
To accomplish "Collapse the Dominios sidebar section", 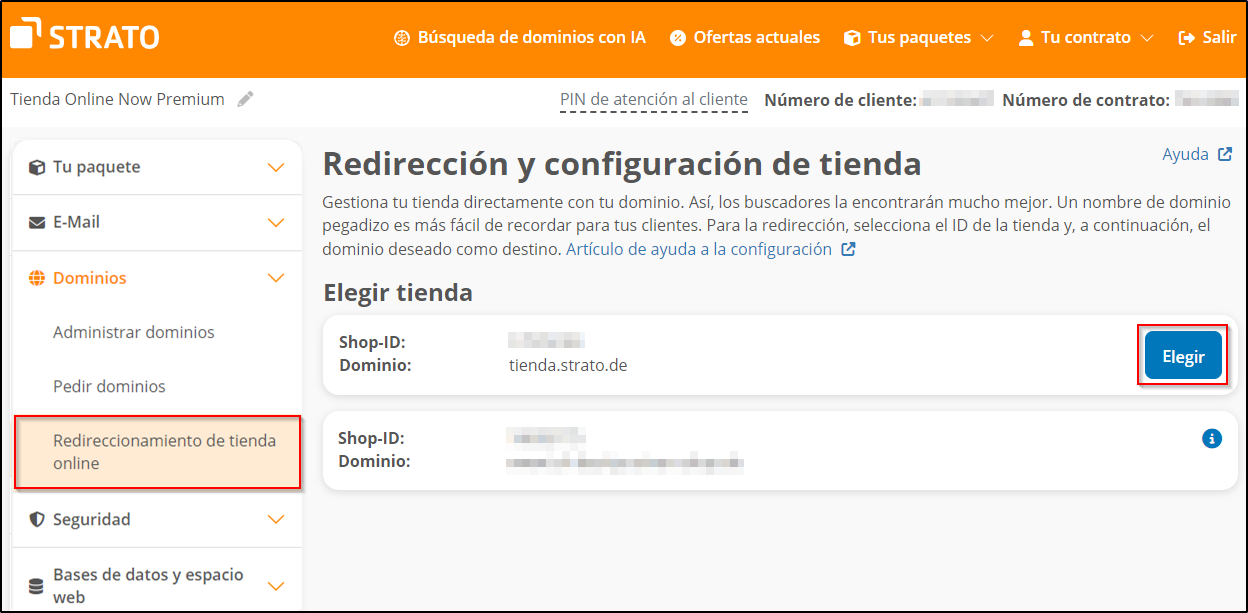I will tap(276, 278).
